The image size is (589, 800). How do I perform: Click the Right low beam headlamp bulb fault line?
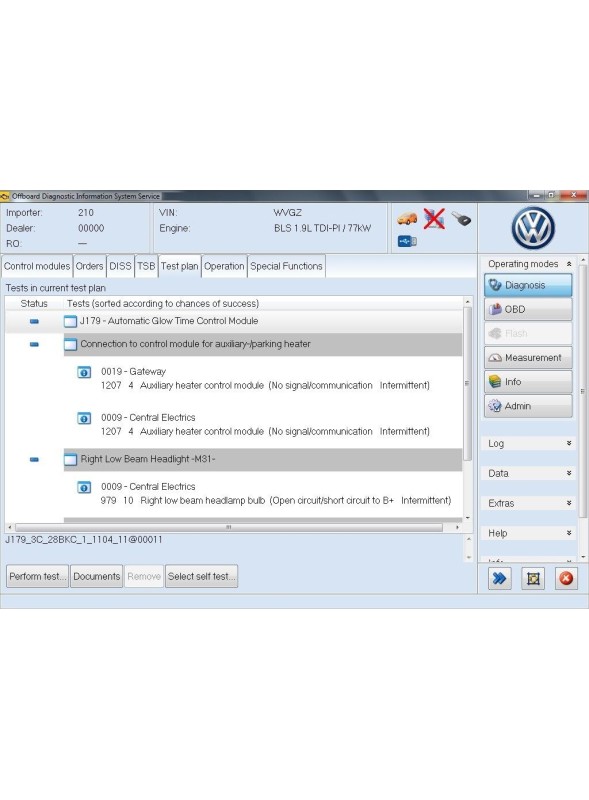[276, 501]
